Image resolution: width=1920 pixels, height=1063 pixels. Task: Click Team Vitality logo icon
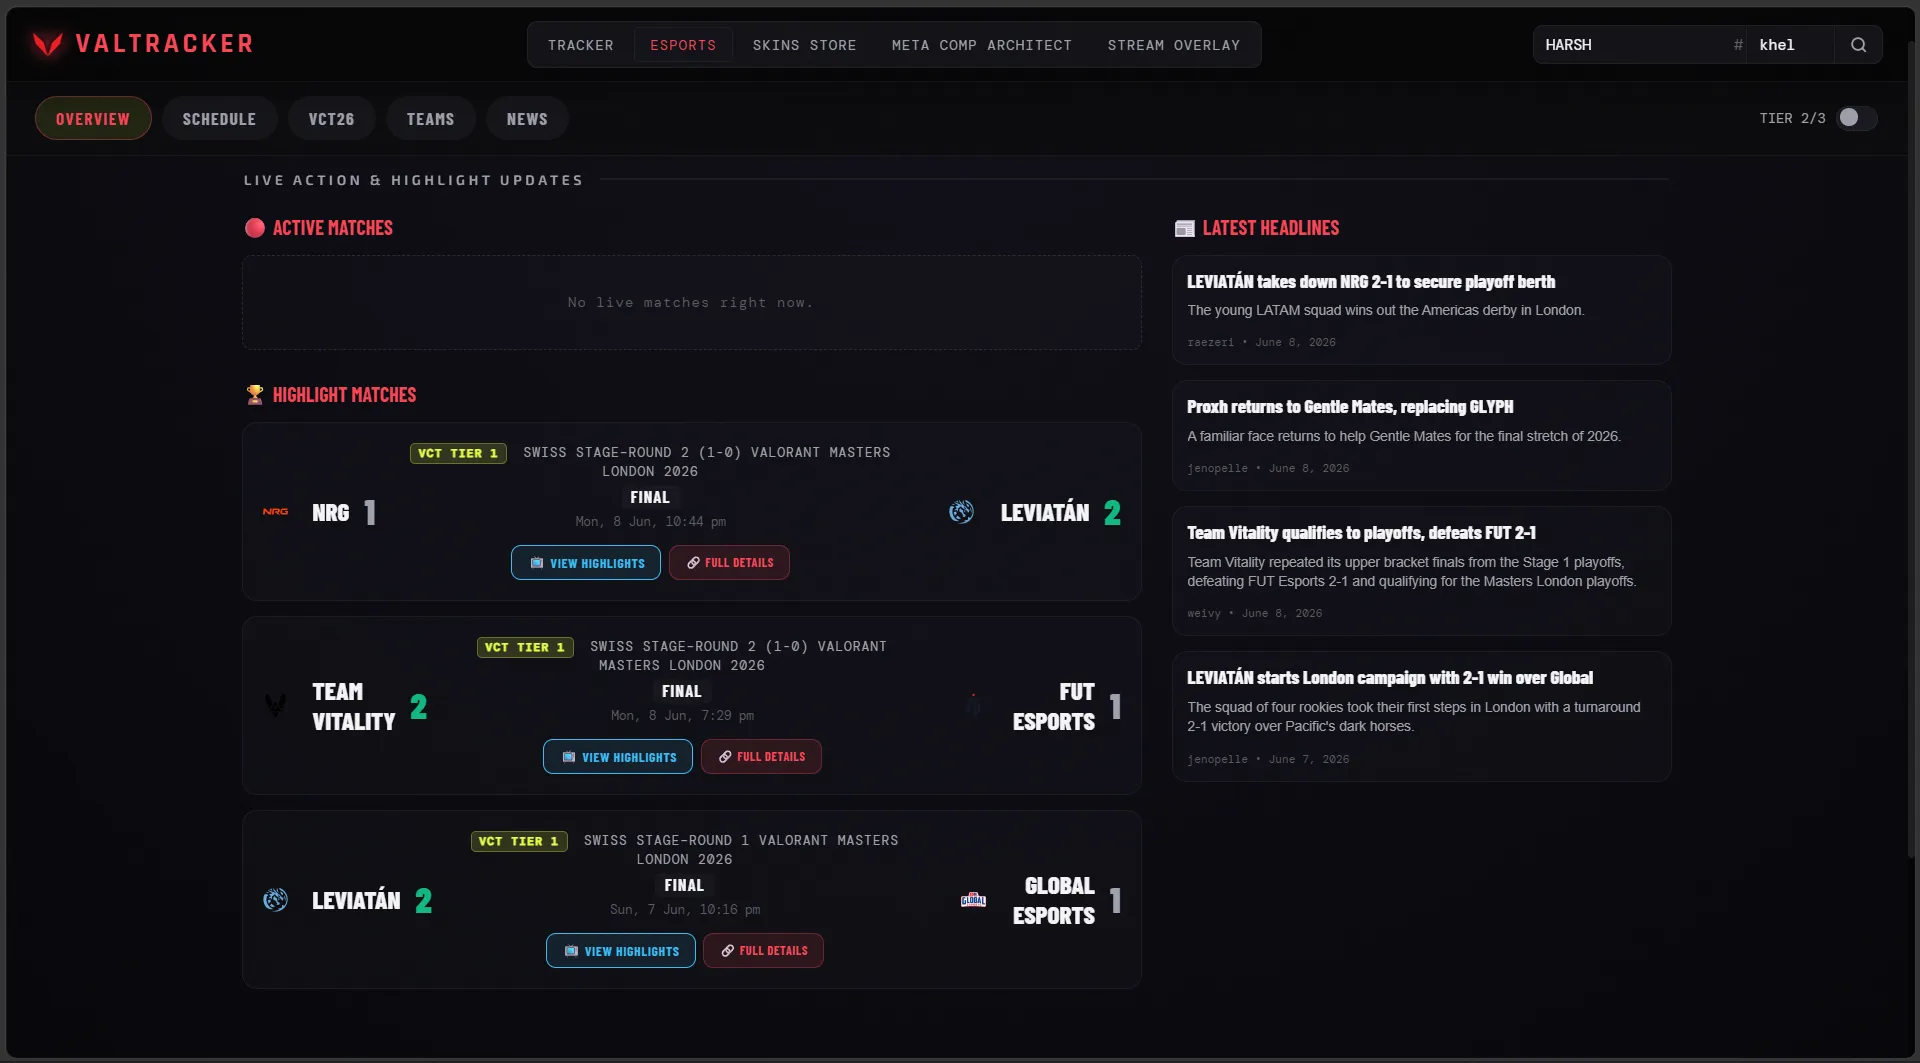tap(275, 706)
